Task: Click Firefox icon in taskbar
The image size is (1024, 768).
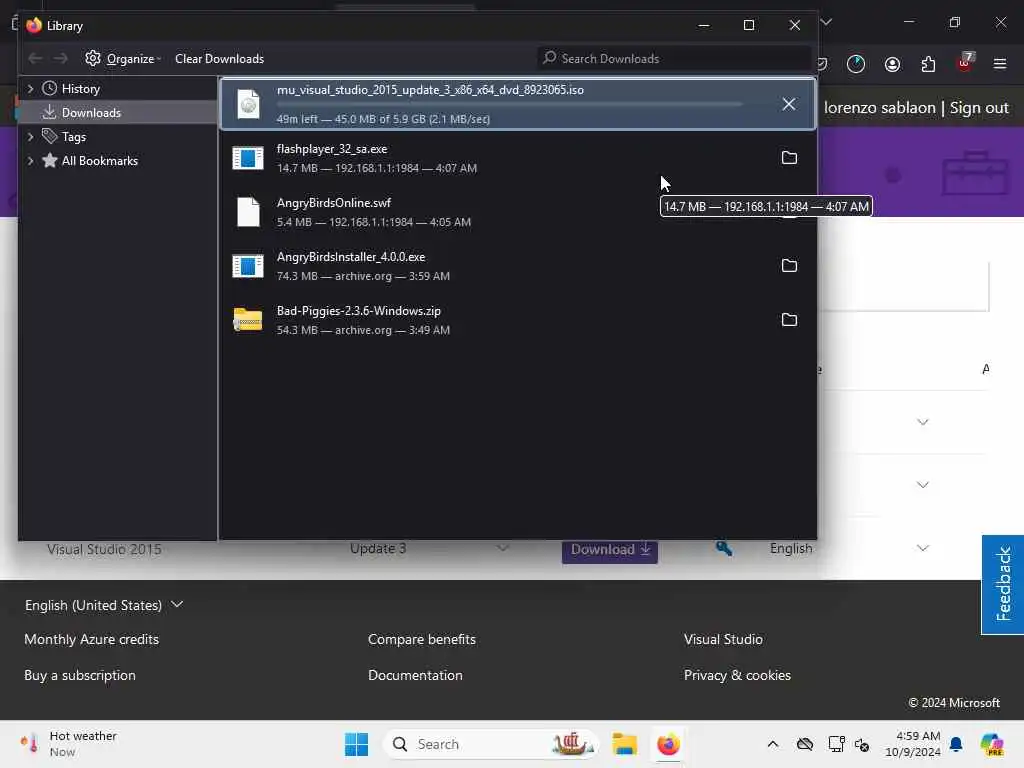Action: pyautogui.click(x=668, y=744)
